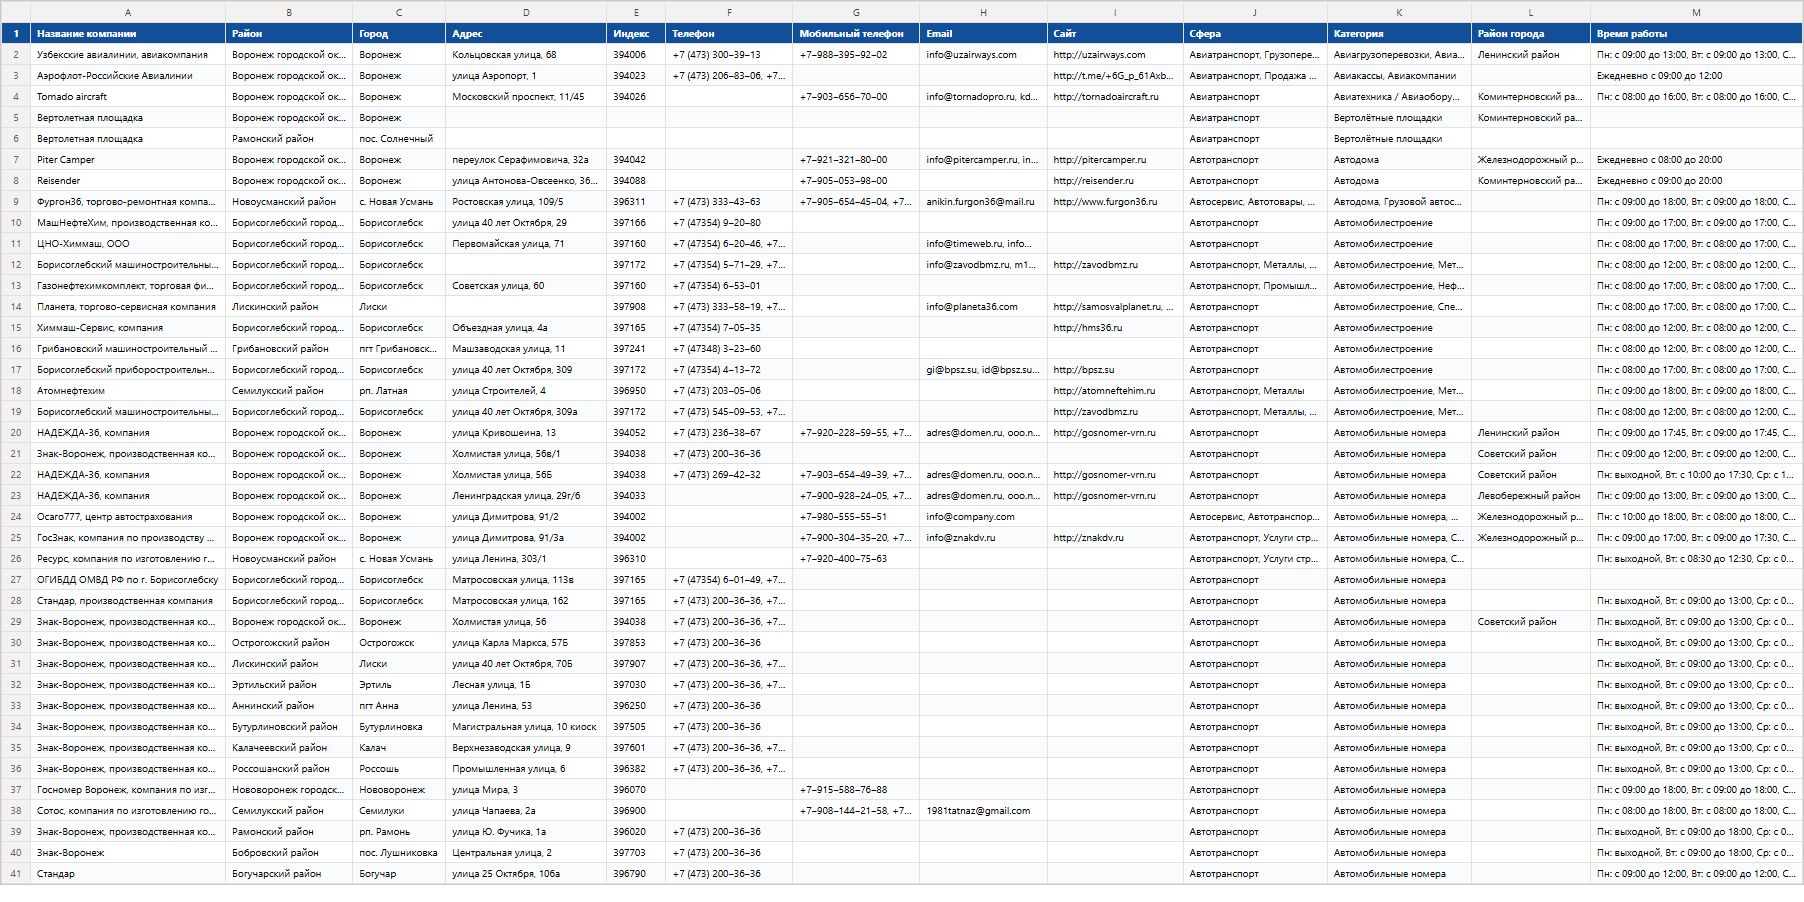Select the 'Reisender' company cell
The height and width of the screenshot is (902, 1804).
pyautogui.click(x=128, y=181)
